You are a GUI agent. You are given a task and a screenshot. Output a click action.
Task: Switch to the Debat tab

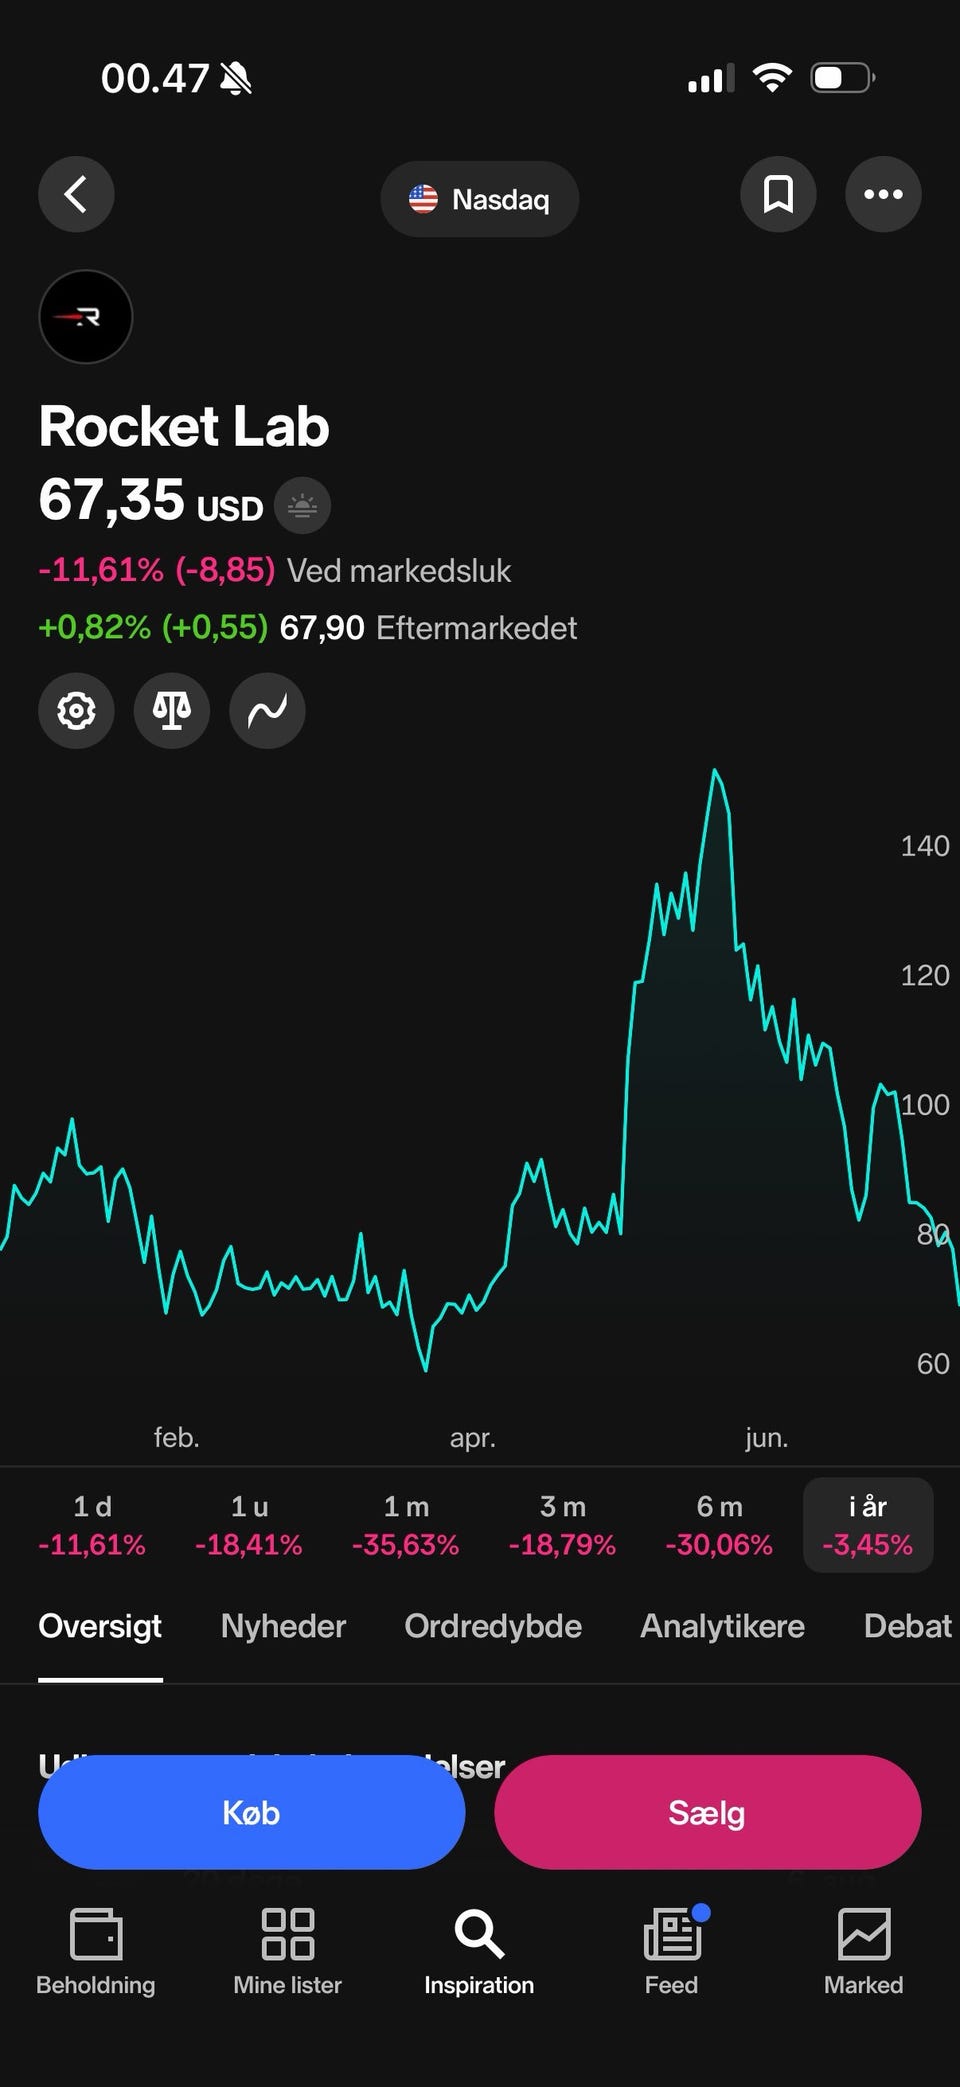tap(908, 1626)
